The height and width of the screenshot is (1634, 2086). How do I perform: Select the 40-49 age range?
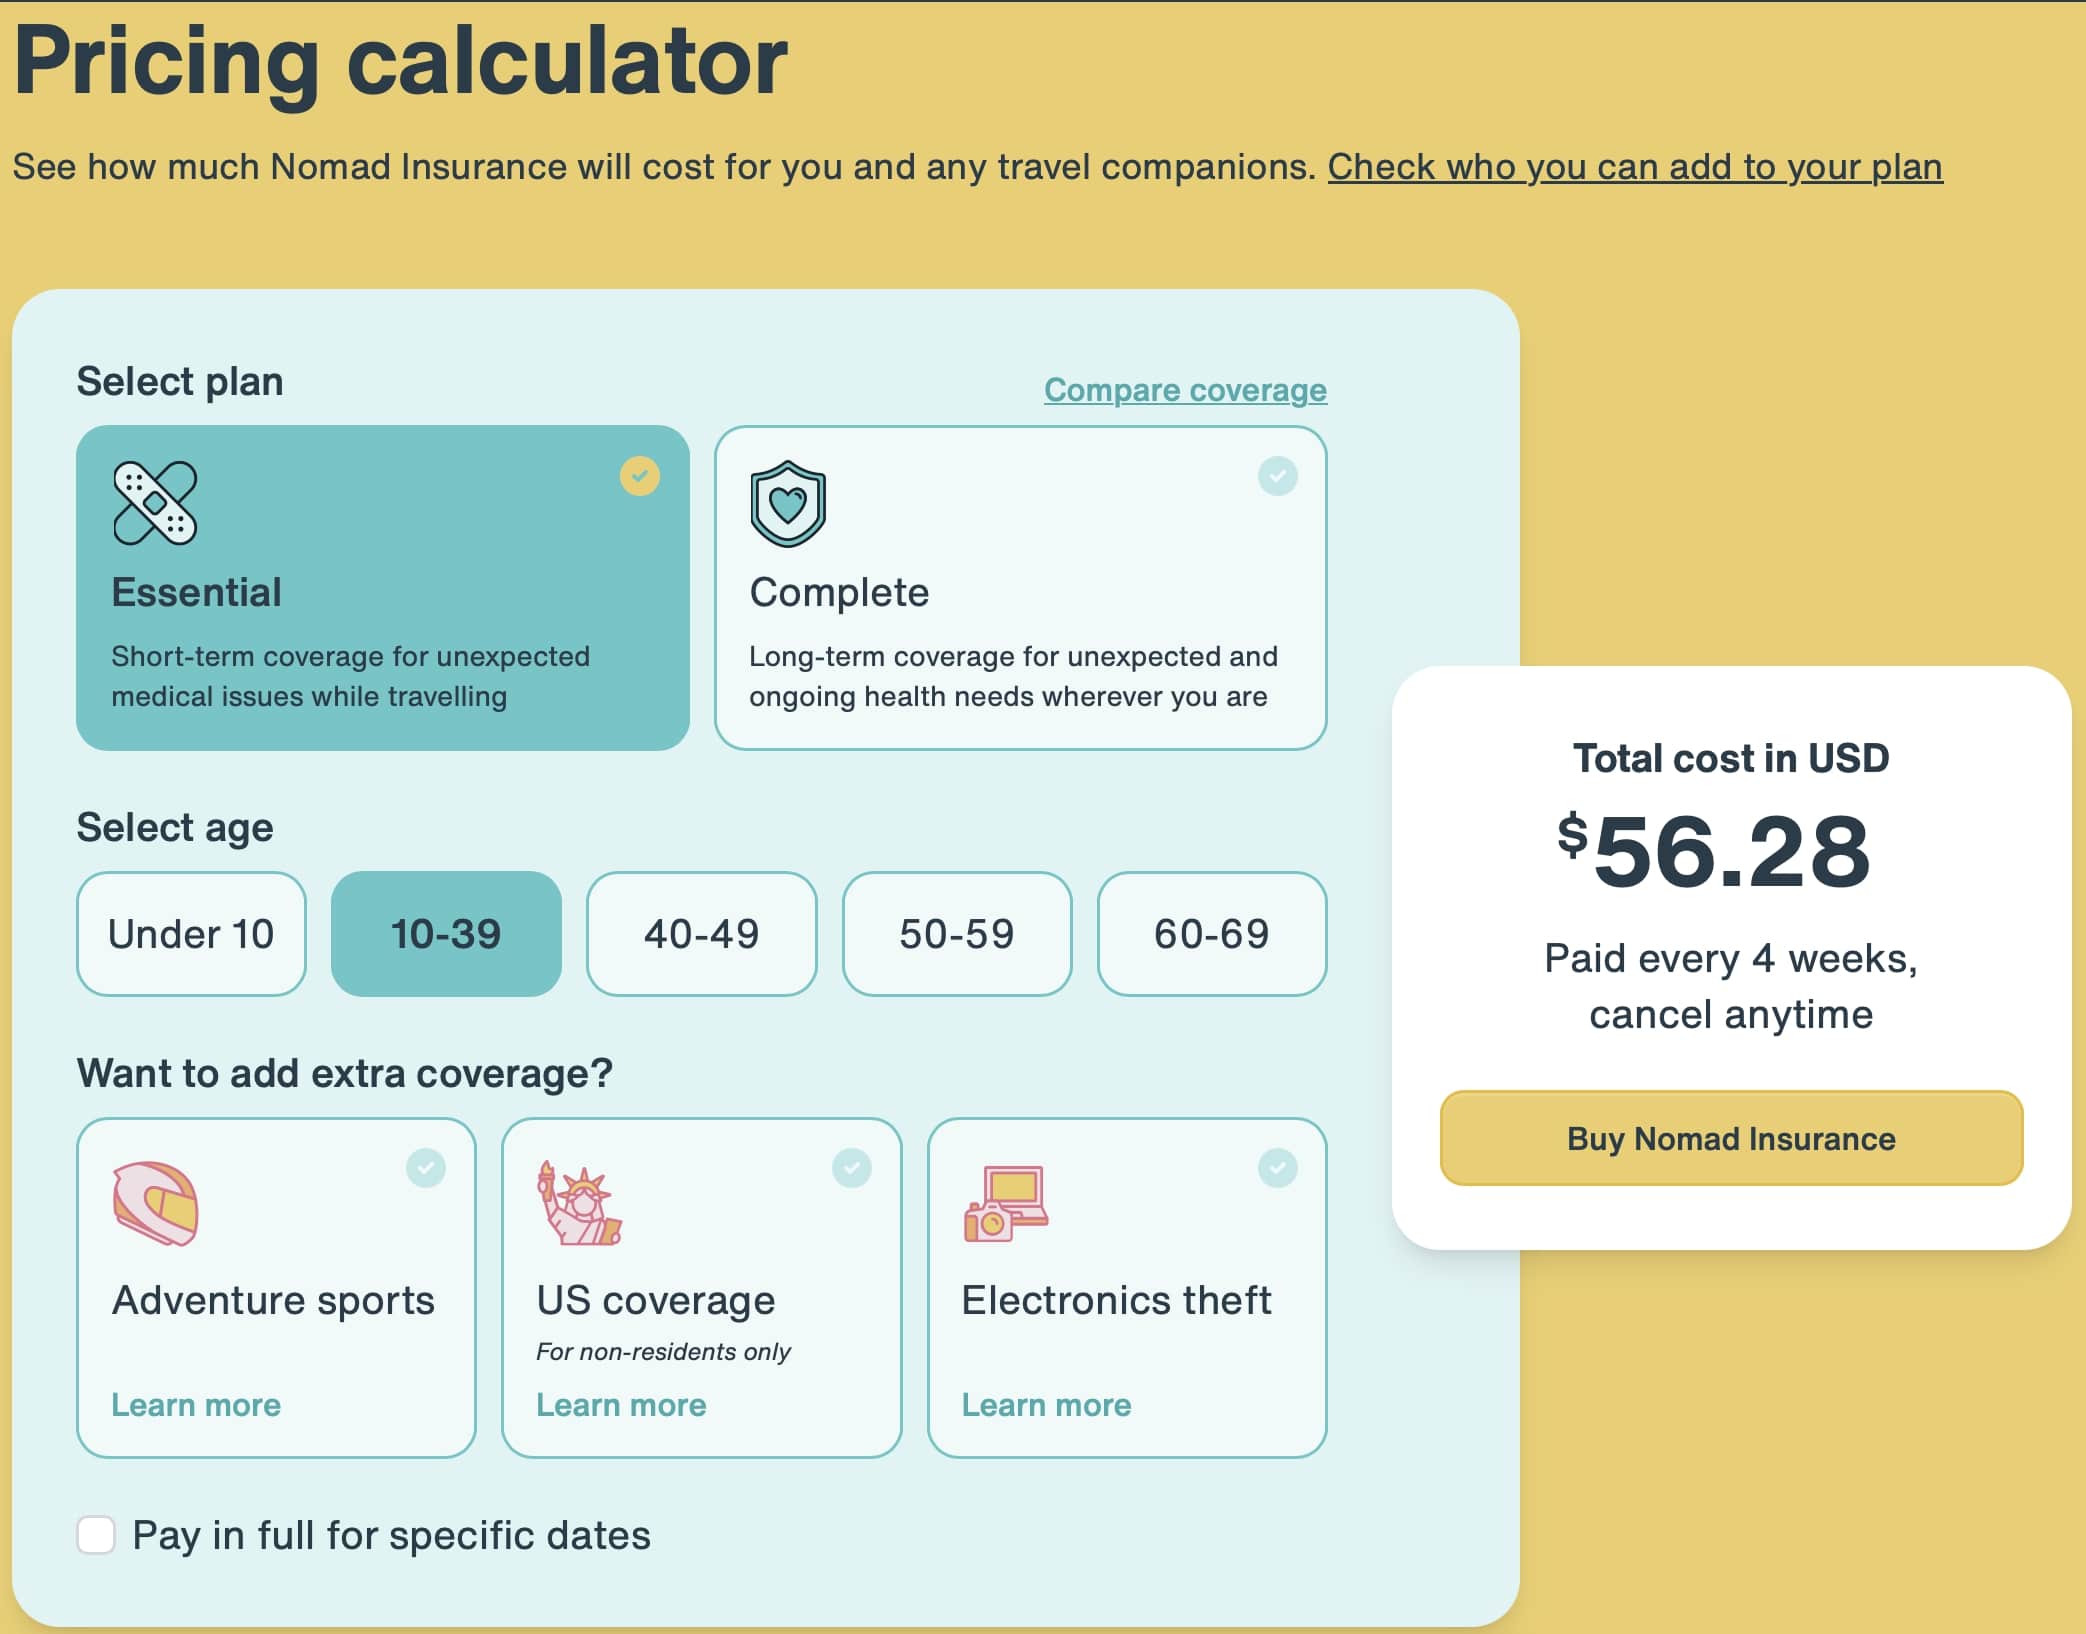pos(701,933)
